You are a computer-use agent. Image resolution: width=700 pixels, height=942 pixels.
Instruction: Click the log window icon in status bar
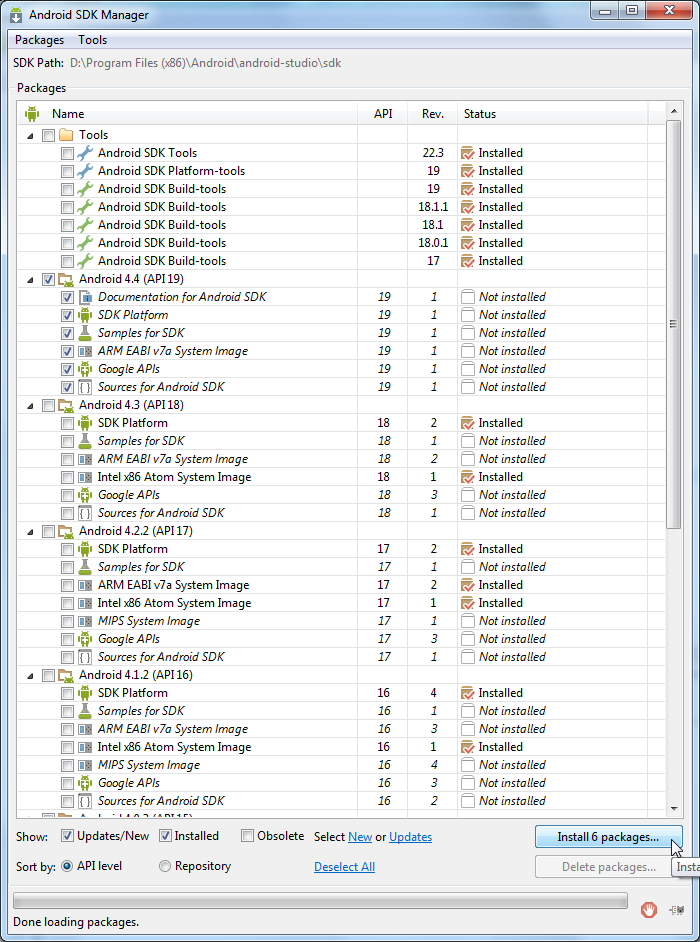(677, 910)
